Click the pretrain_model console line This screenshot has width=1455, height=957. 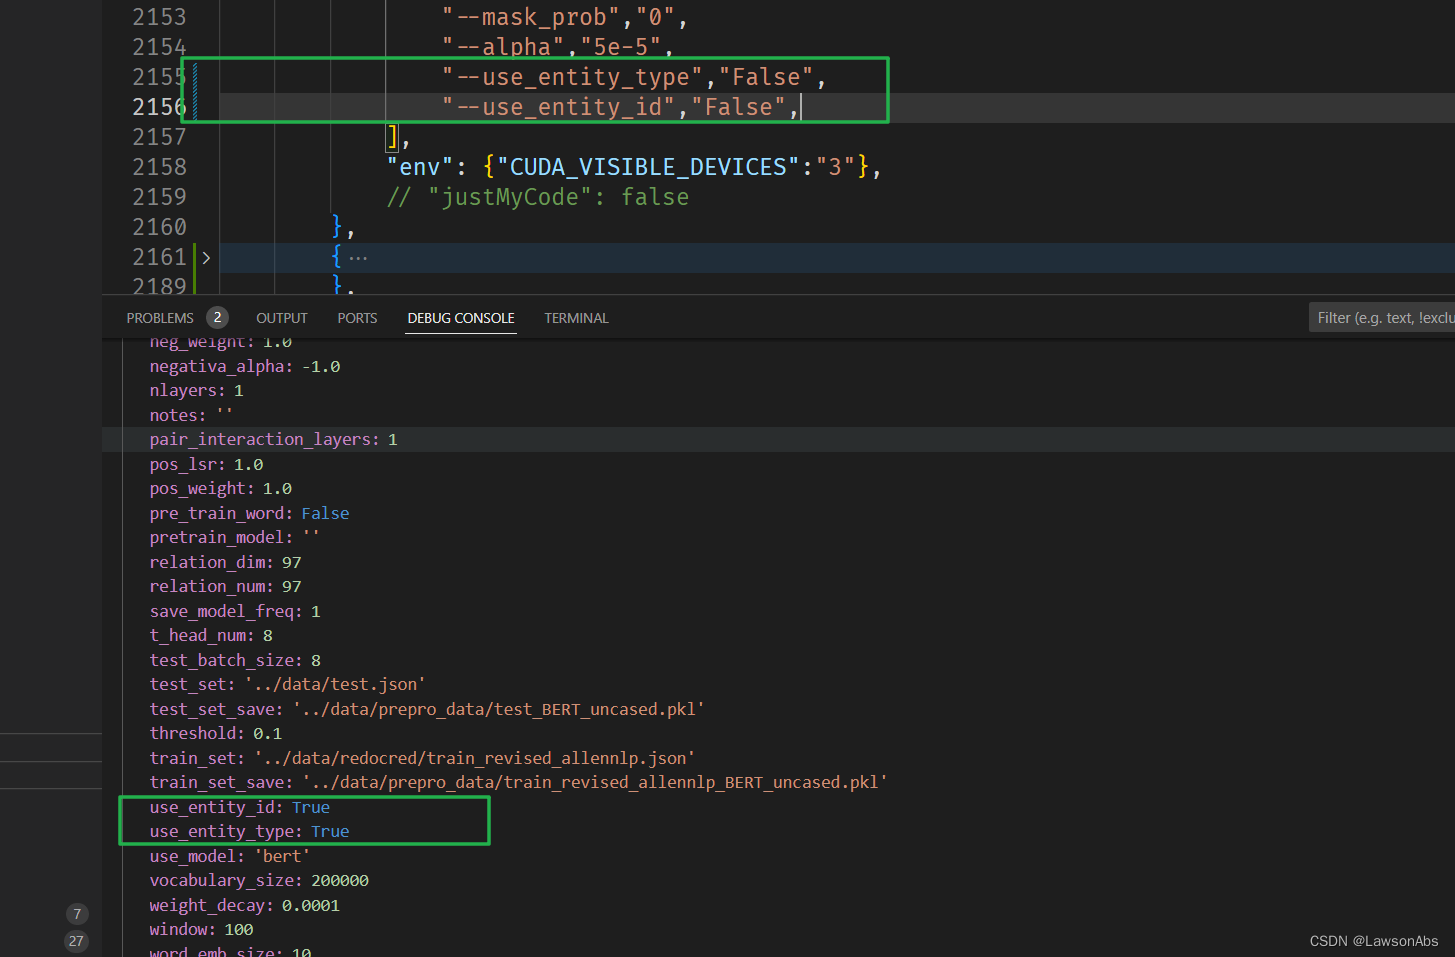tap(234, 538)
